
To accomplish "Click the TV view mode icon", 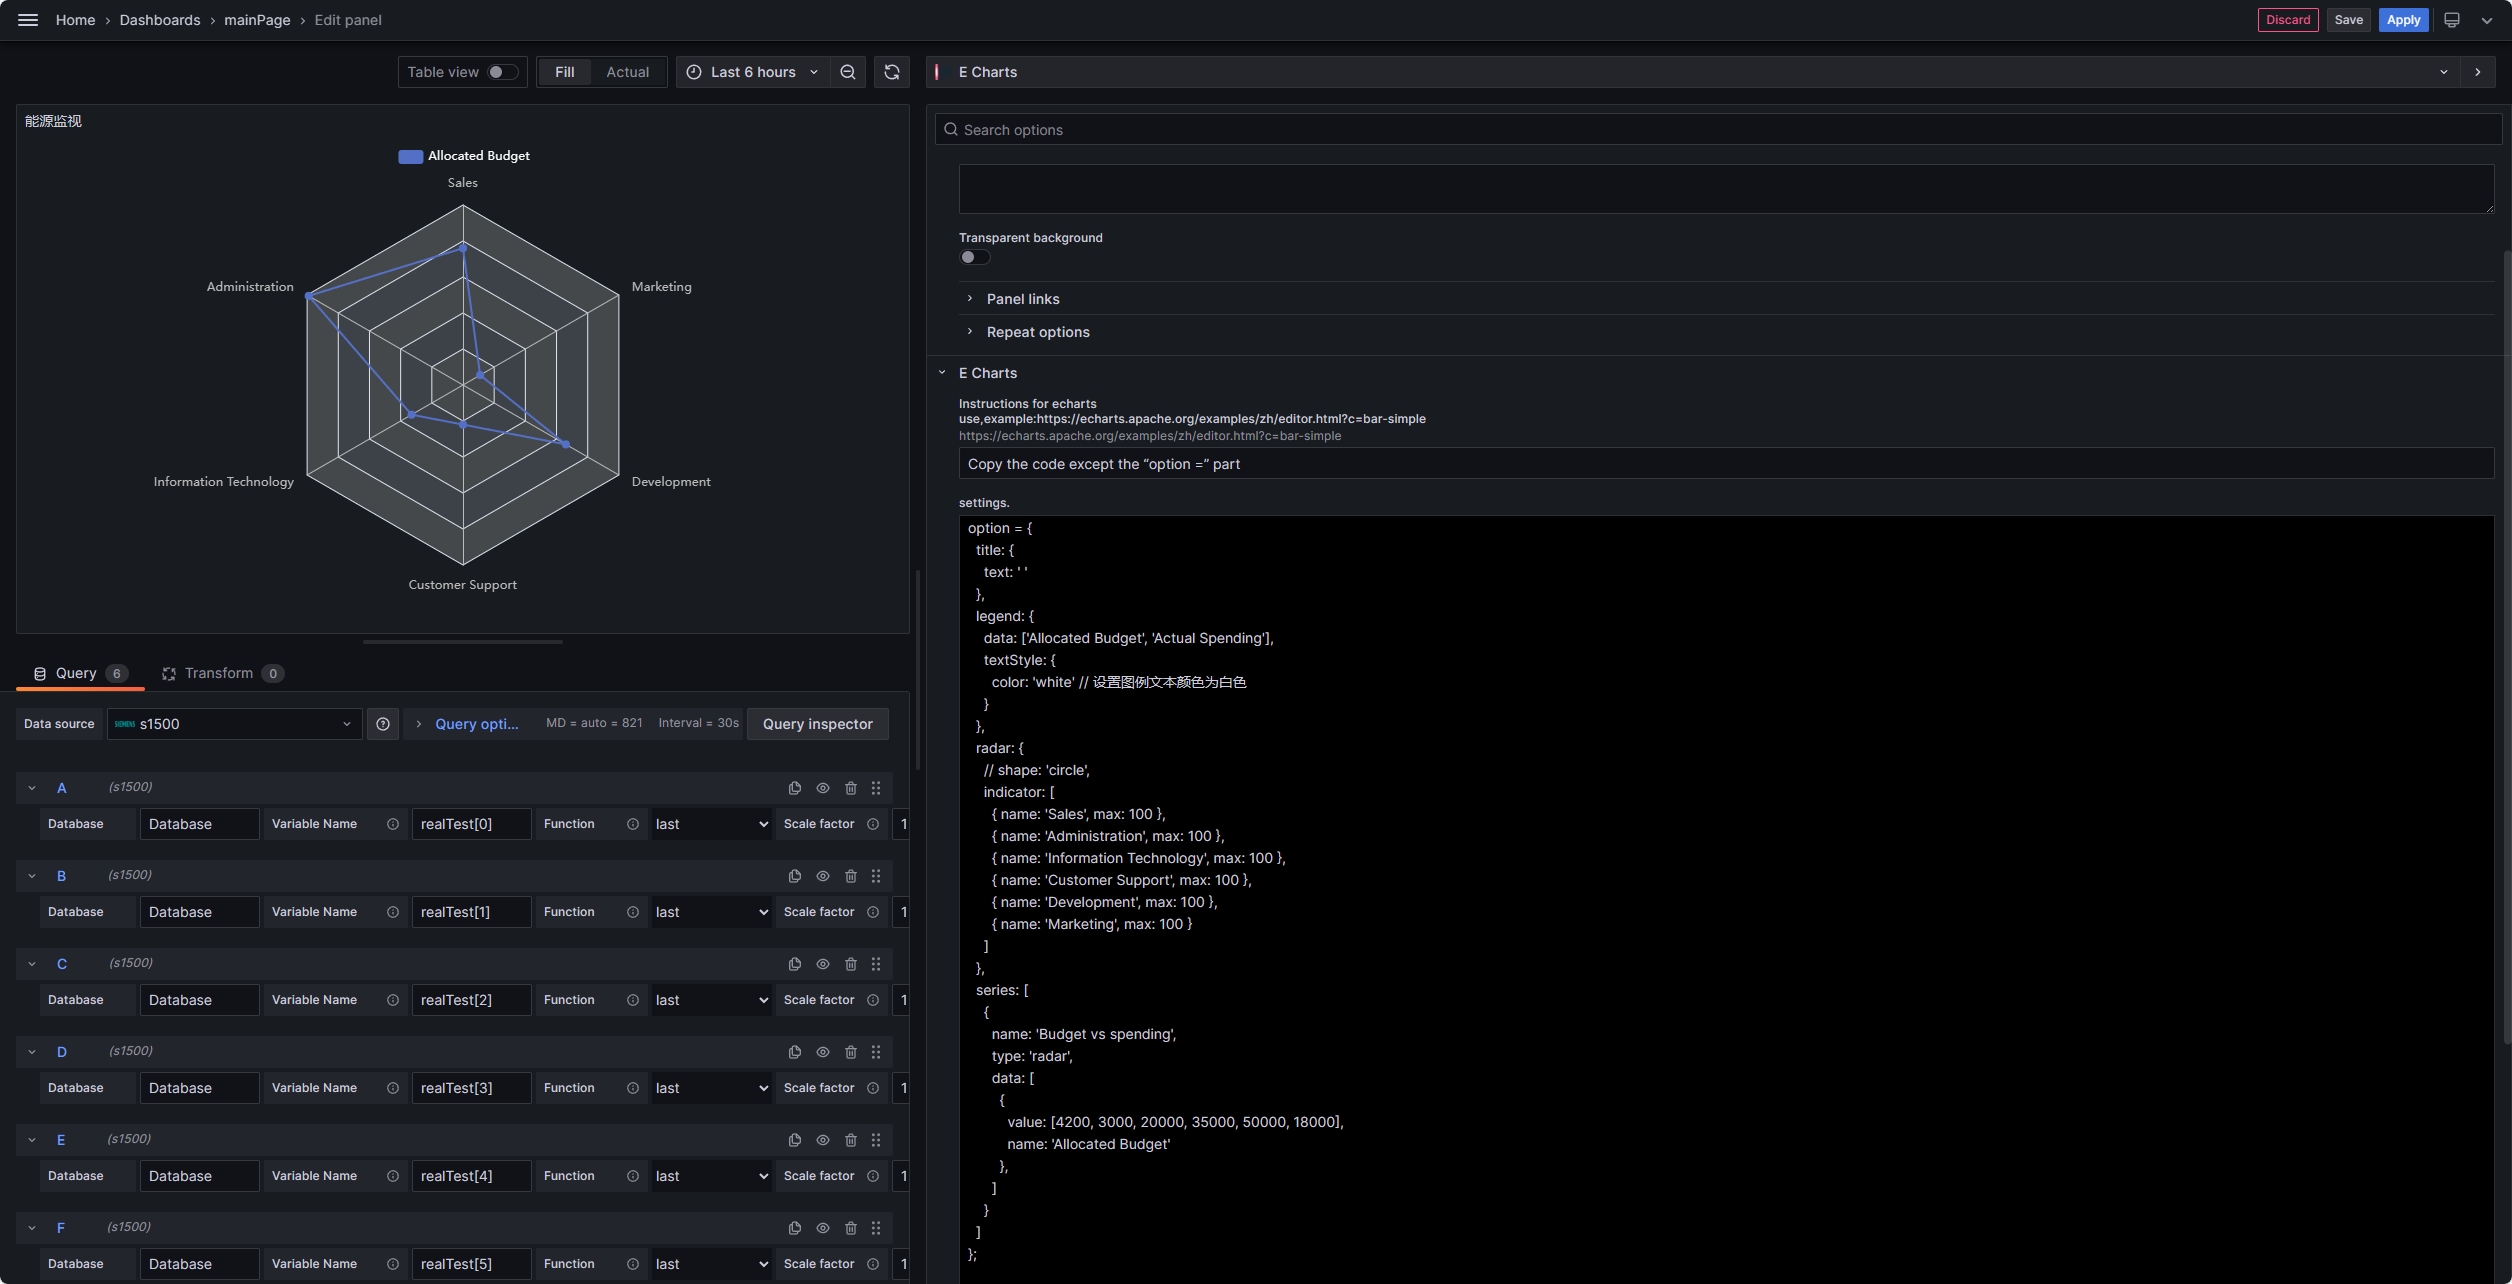I will coord(2452,20).
